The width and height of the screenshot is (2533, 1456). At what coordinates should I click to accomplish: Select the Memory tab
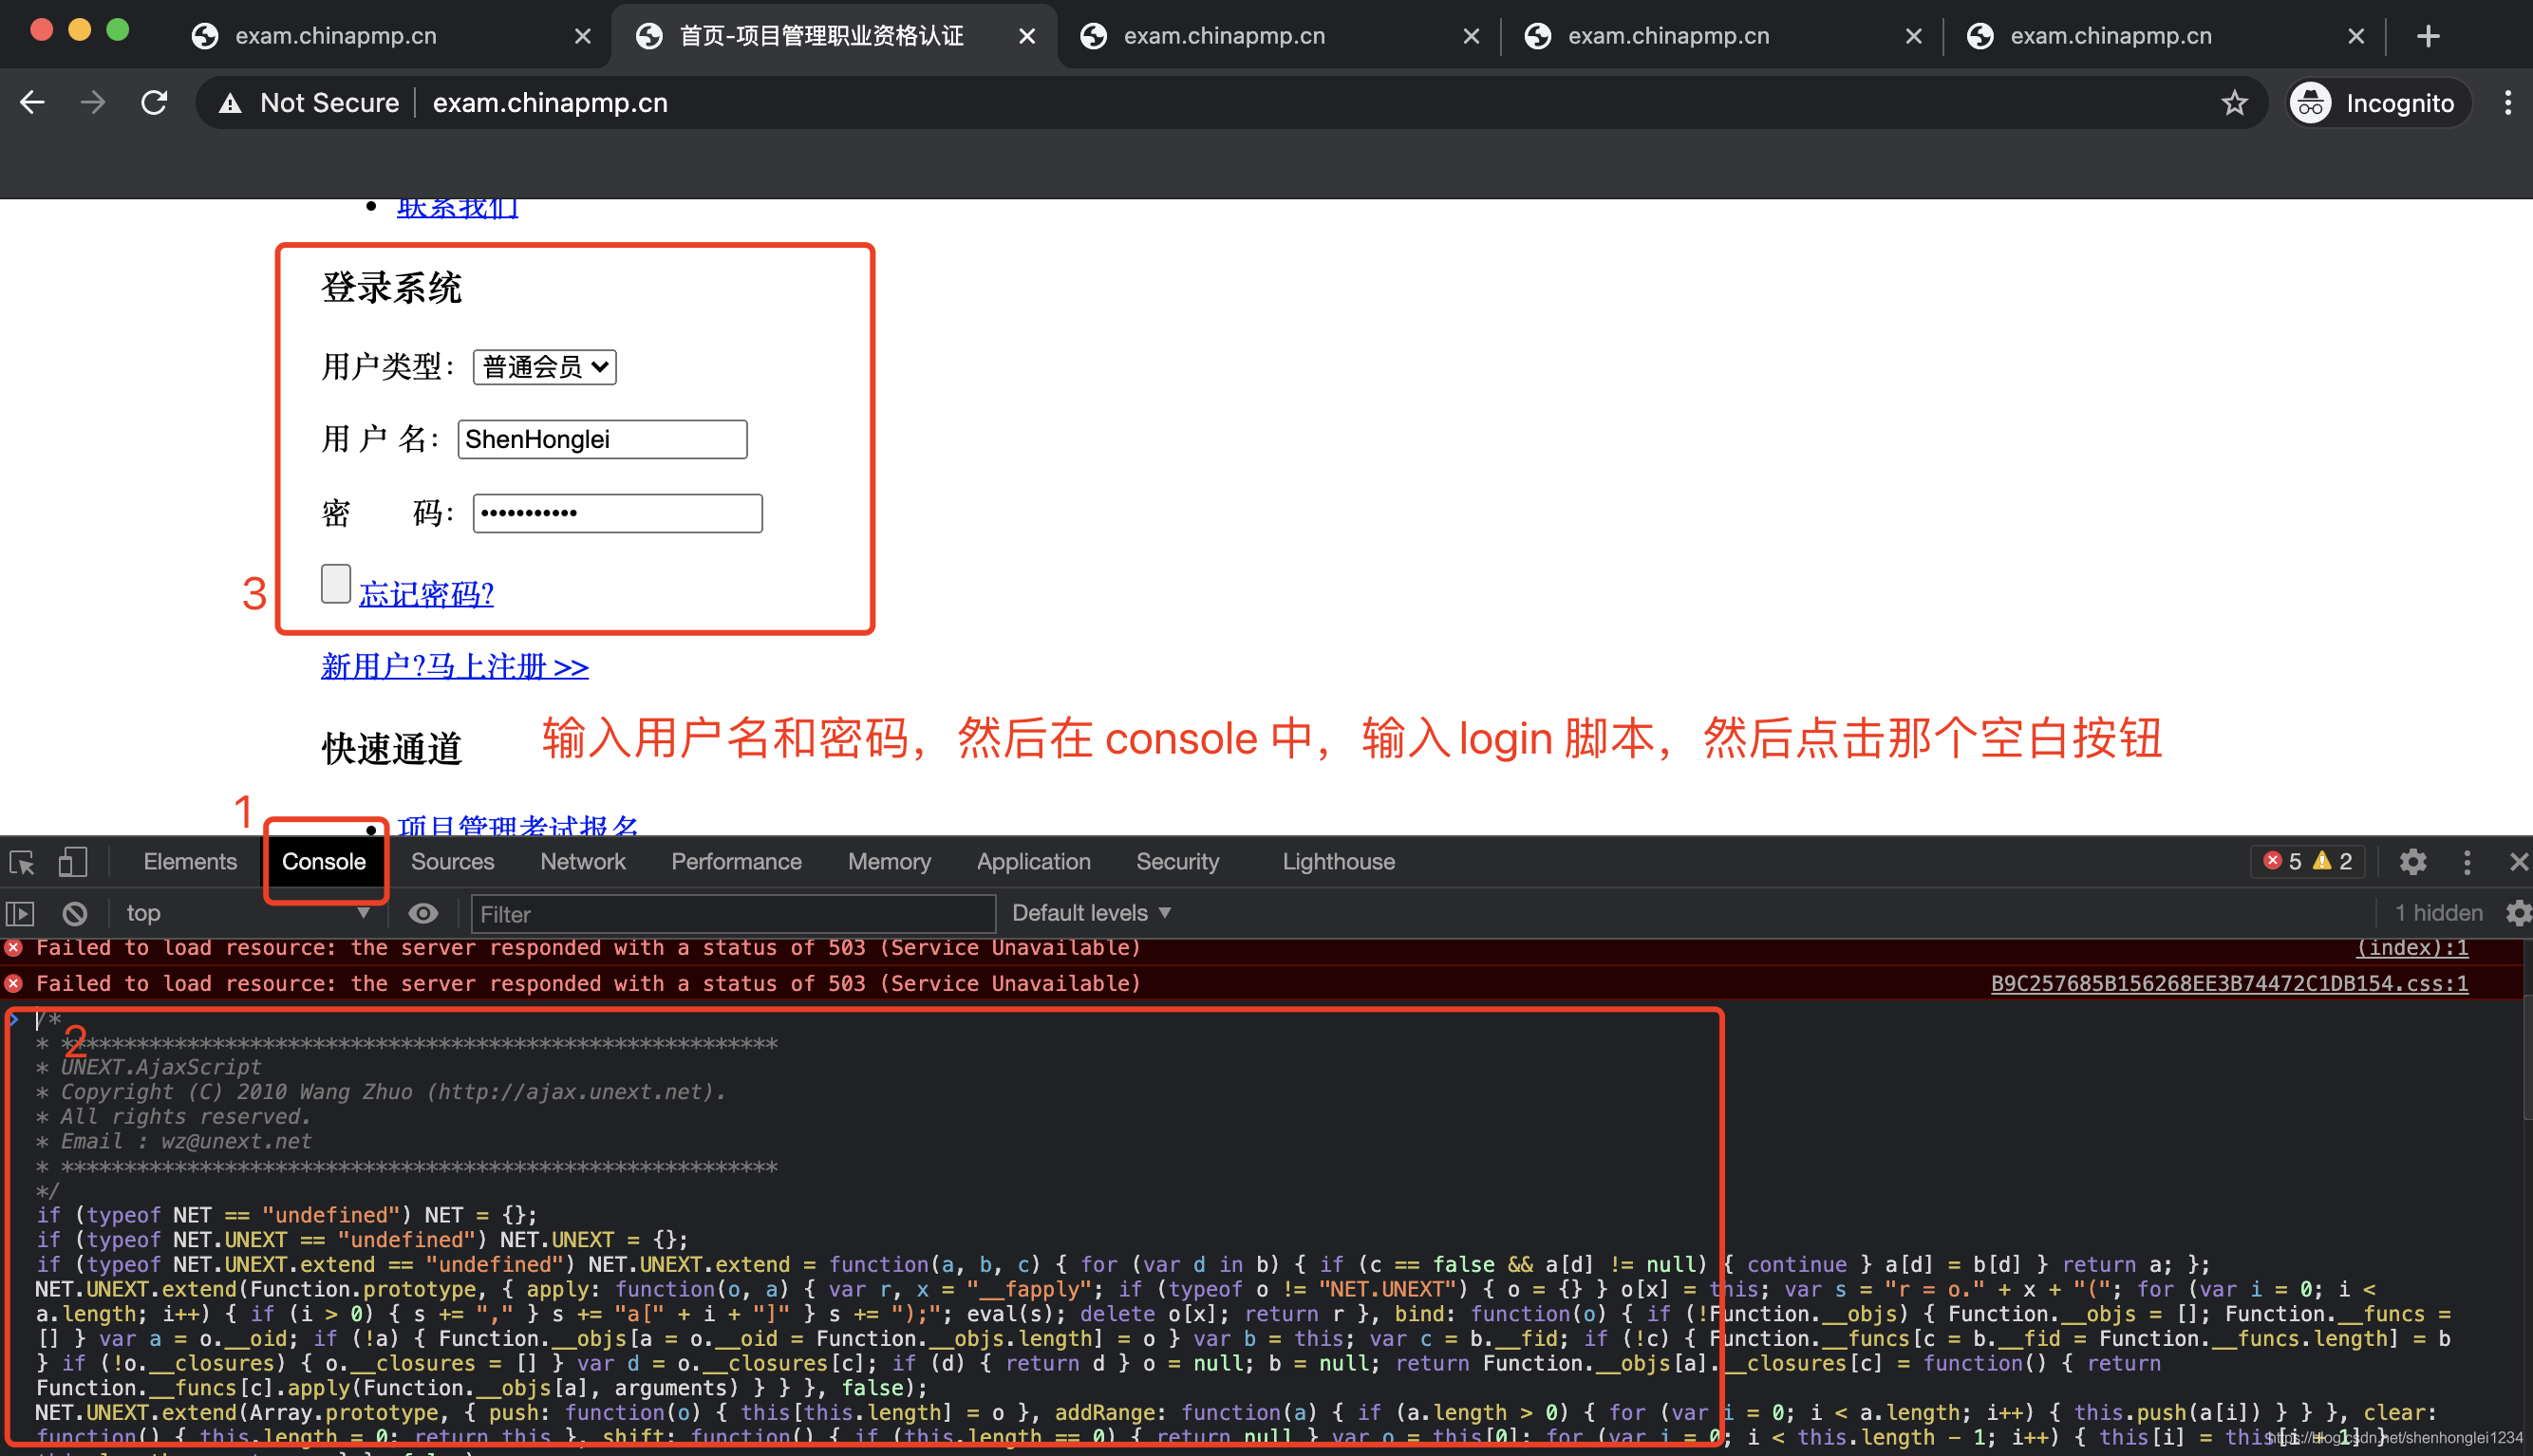tap(890, 862)
